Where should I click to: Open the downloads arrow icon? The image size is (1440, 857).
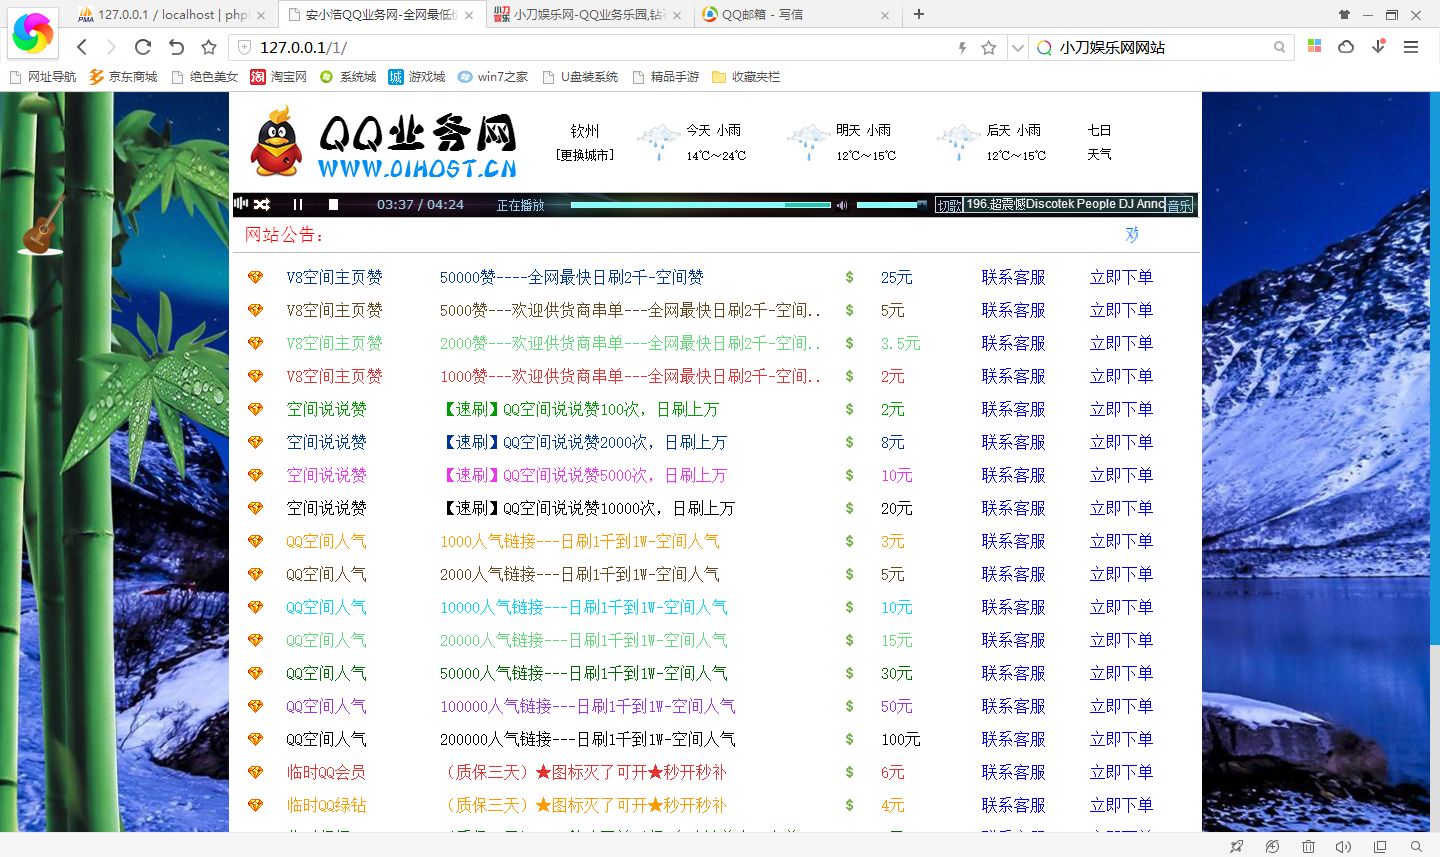coord(1378,46)
